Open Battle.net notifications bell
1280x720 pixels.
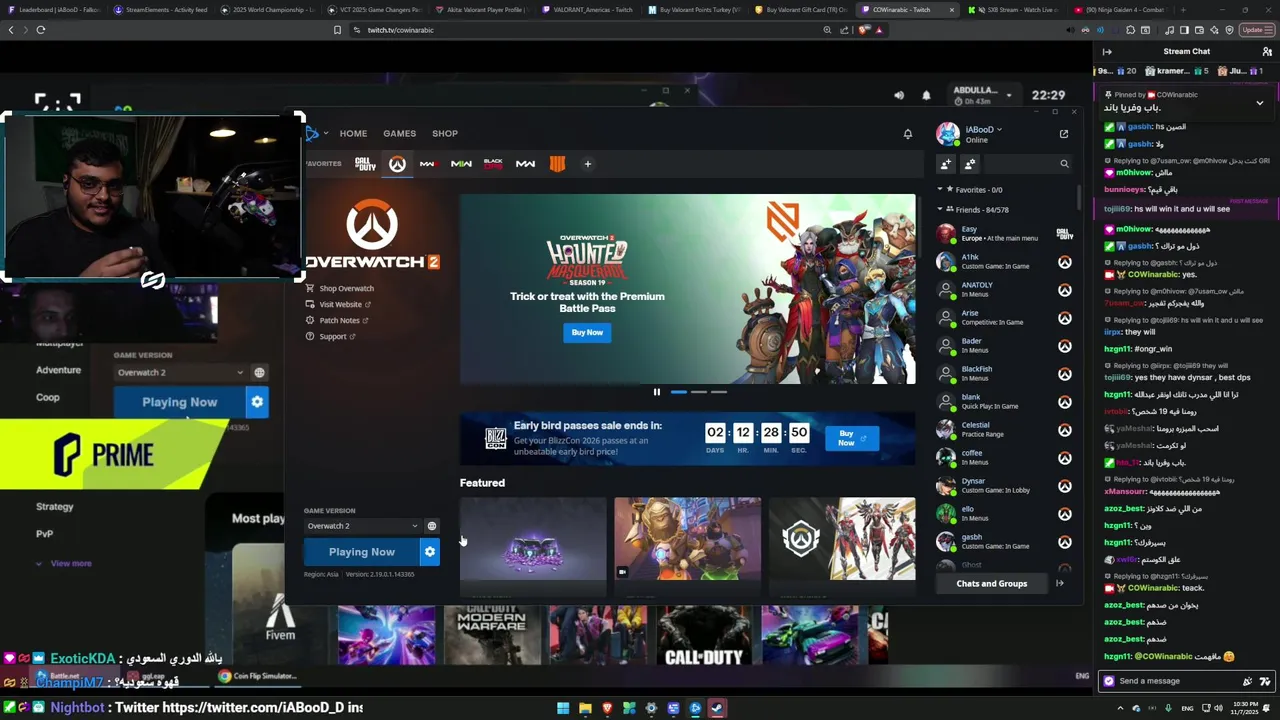pos(908,134)
